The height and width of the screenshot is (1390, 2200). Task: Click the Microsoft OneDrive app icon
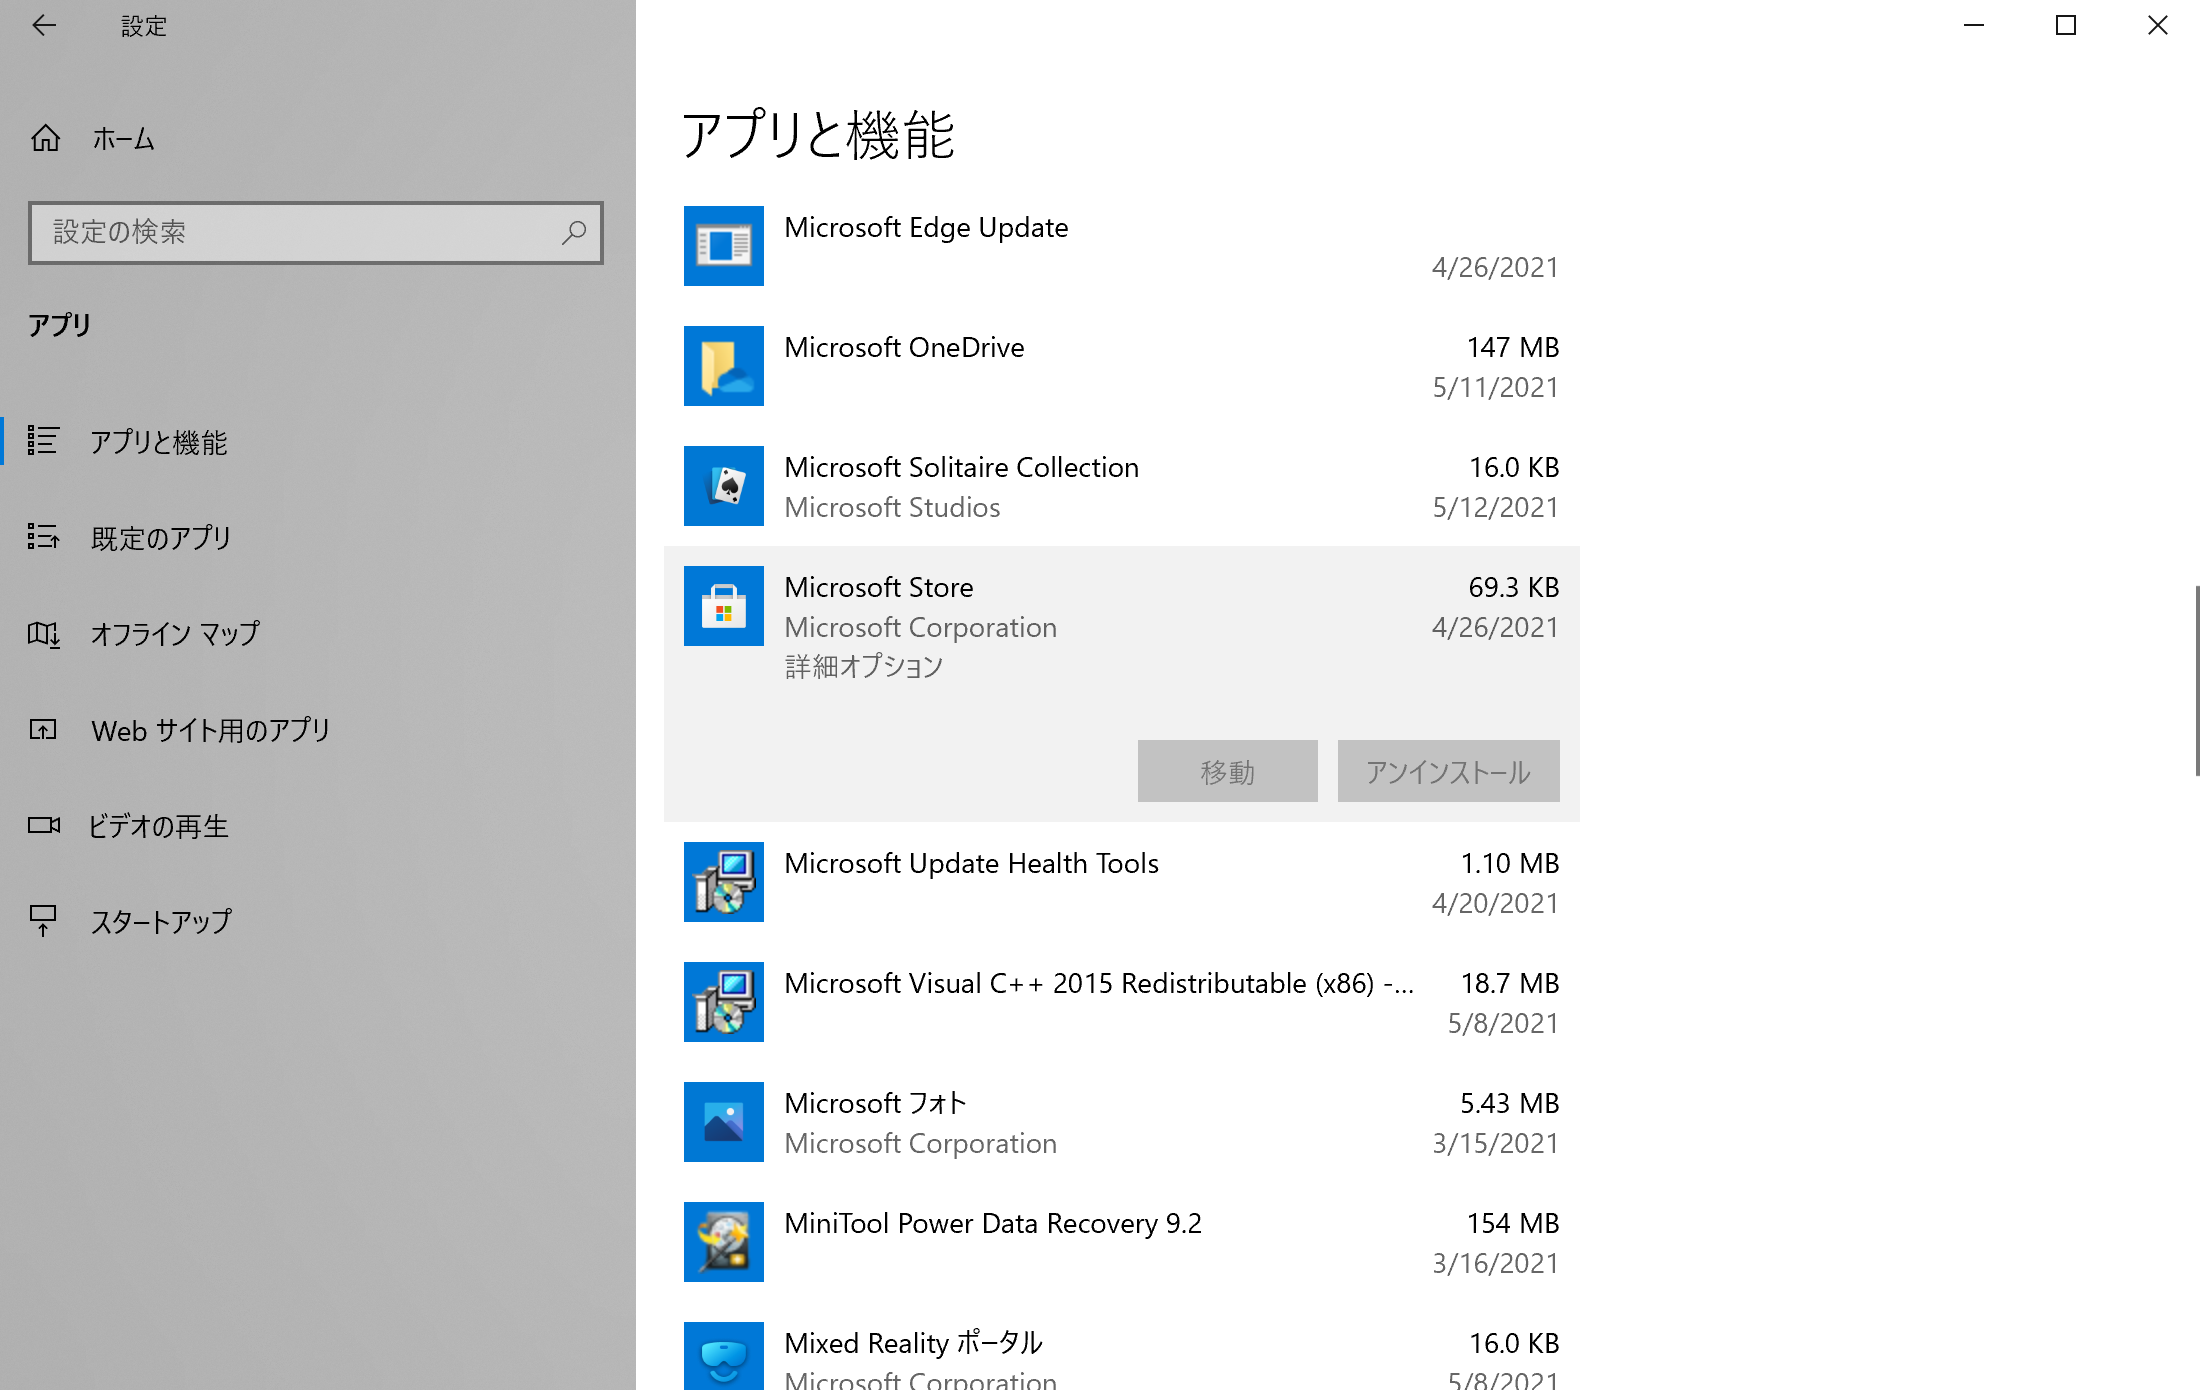[723, 366]
